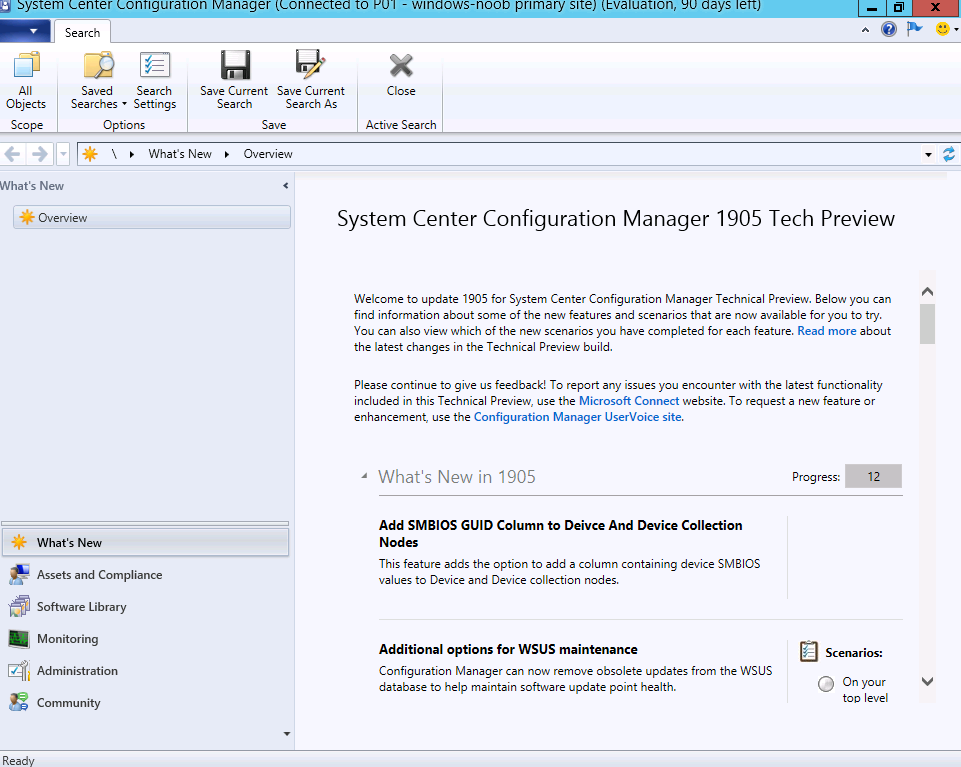The height and width of the screenshot is (767, 961).
Task: Open the Administration workspace
Action: pyautogui.click(x=145, y=670)
